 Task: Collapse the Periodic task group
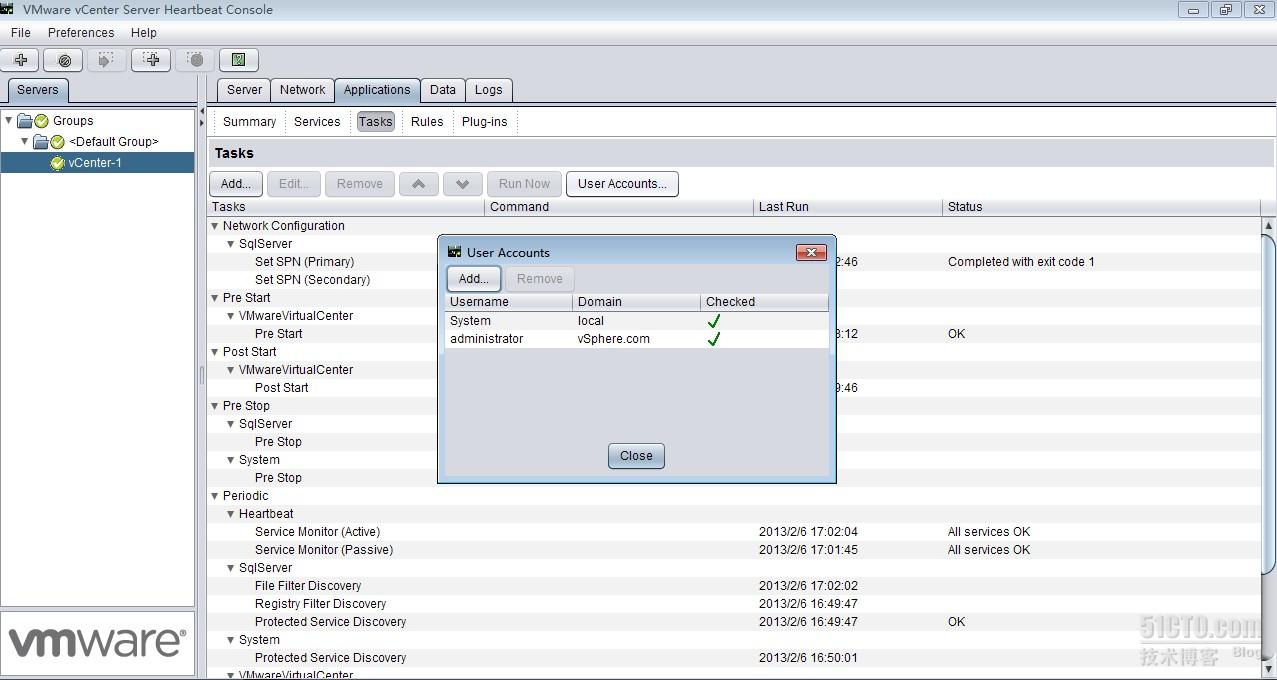(215, 496)
